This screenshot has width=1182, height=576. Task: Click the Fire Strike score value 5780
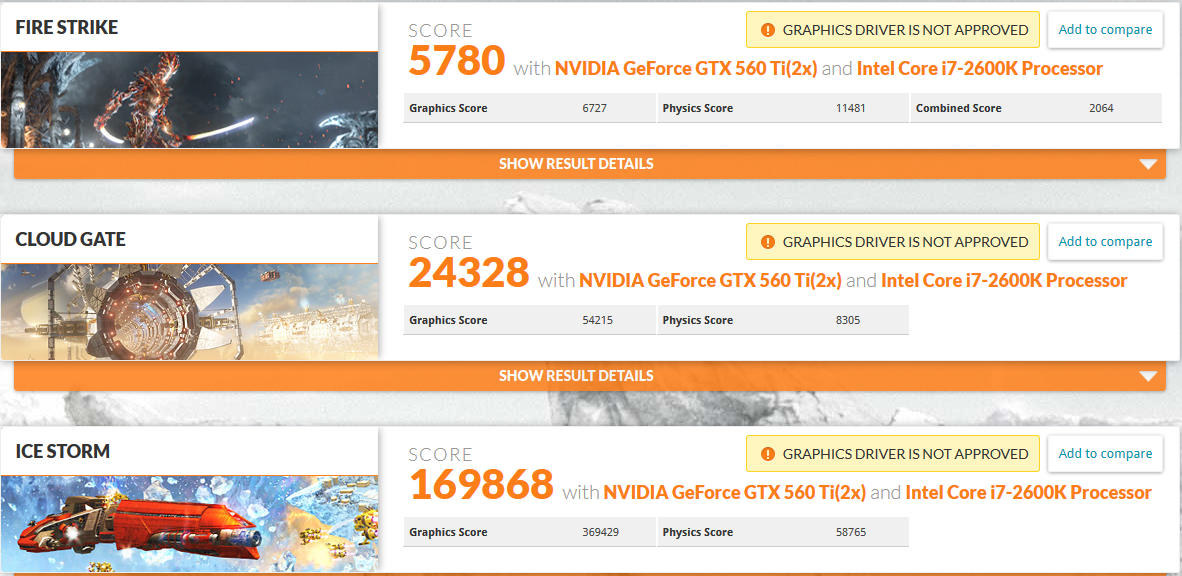click(457, 62)
